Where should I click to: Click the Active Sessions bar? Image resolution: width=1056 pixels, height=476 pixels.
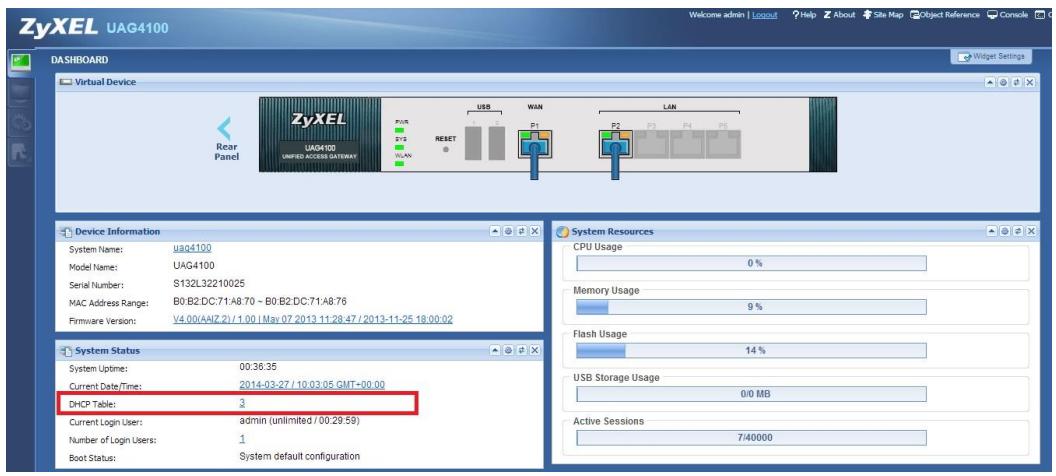tap(751, 438)
